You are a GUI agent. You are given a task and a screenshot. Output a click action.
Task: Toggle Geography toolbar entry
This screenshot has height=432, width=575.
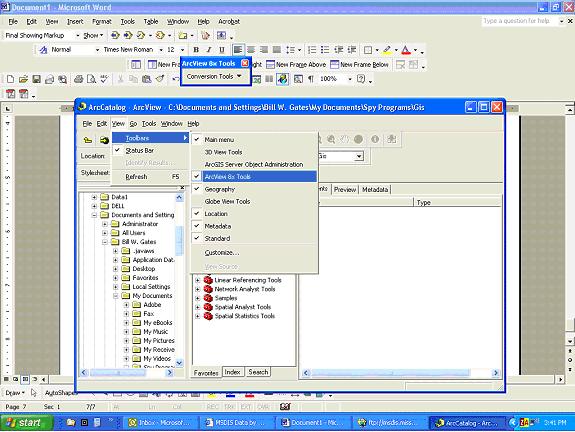point(254,189)
